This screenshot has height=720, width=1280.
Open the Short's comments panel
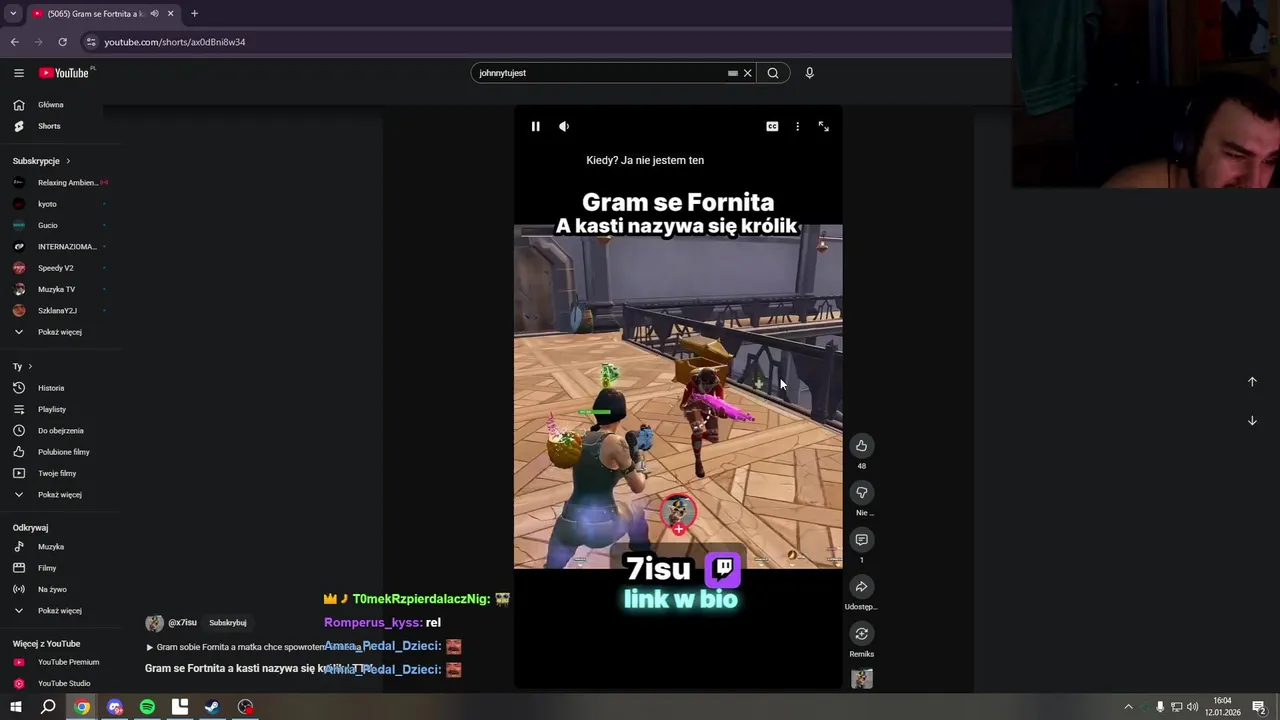click(x=861, y=540)
